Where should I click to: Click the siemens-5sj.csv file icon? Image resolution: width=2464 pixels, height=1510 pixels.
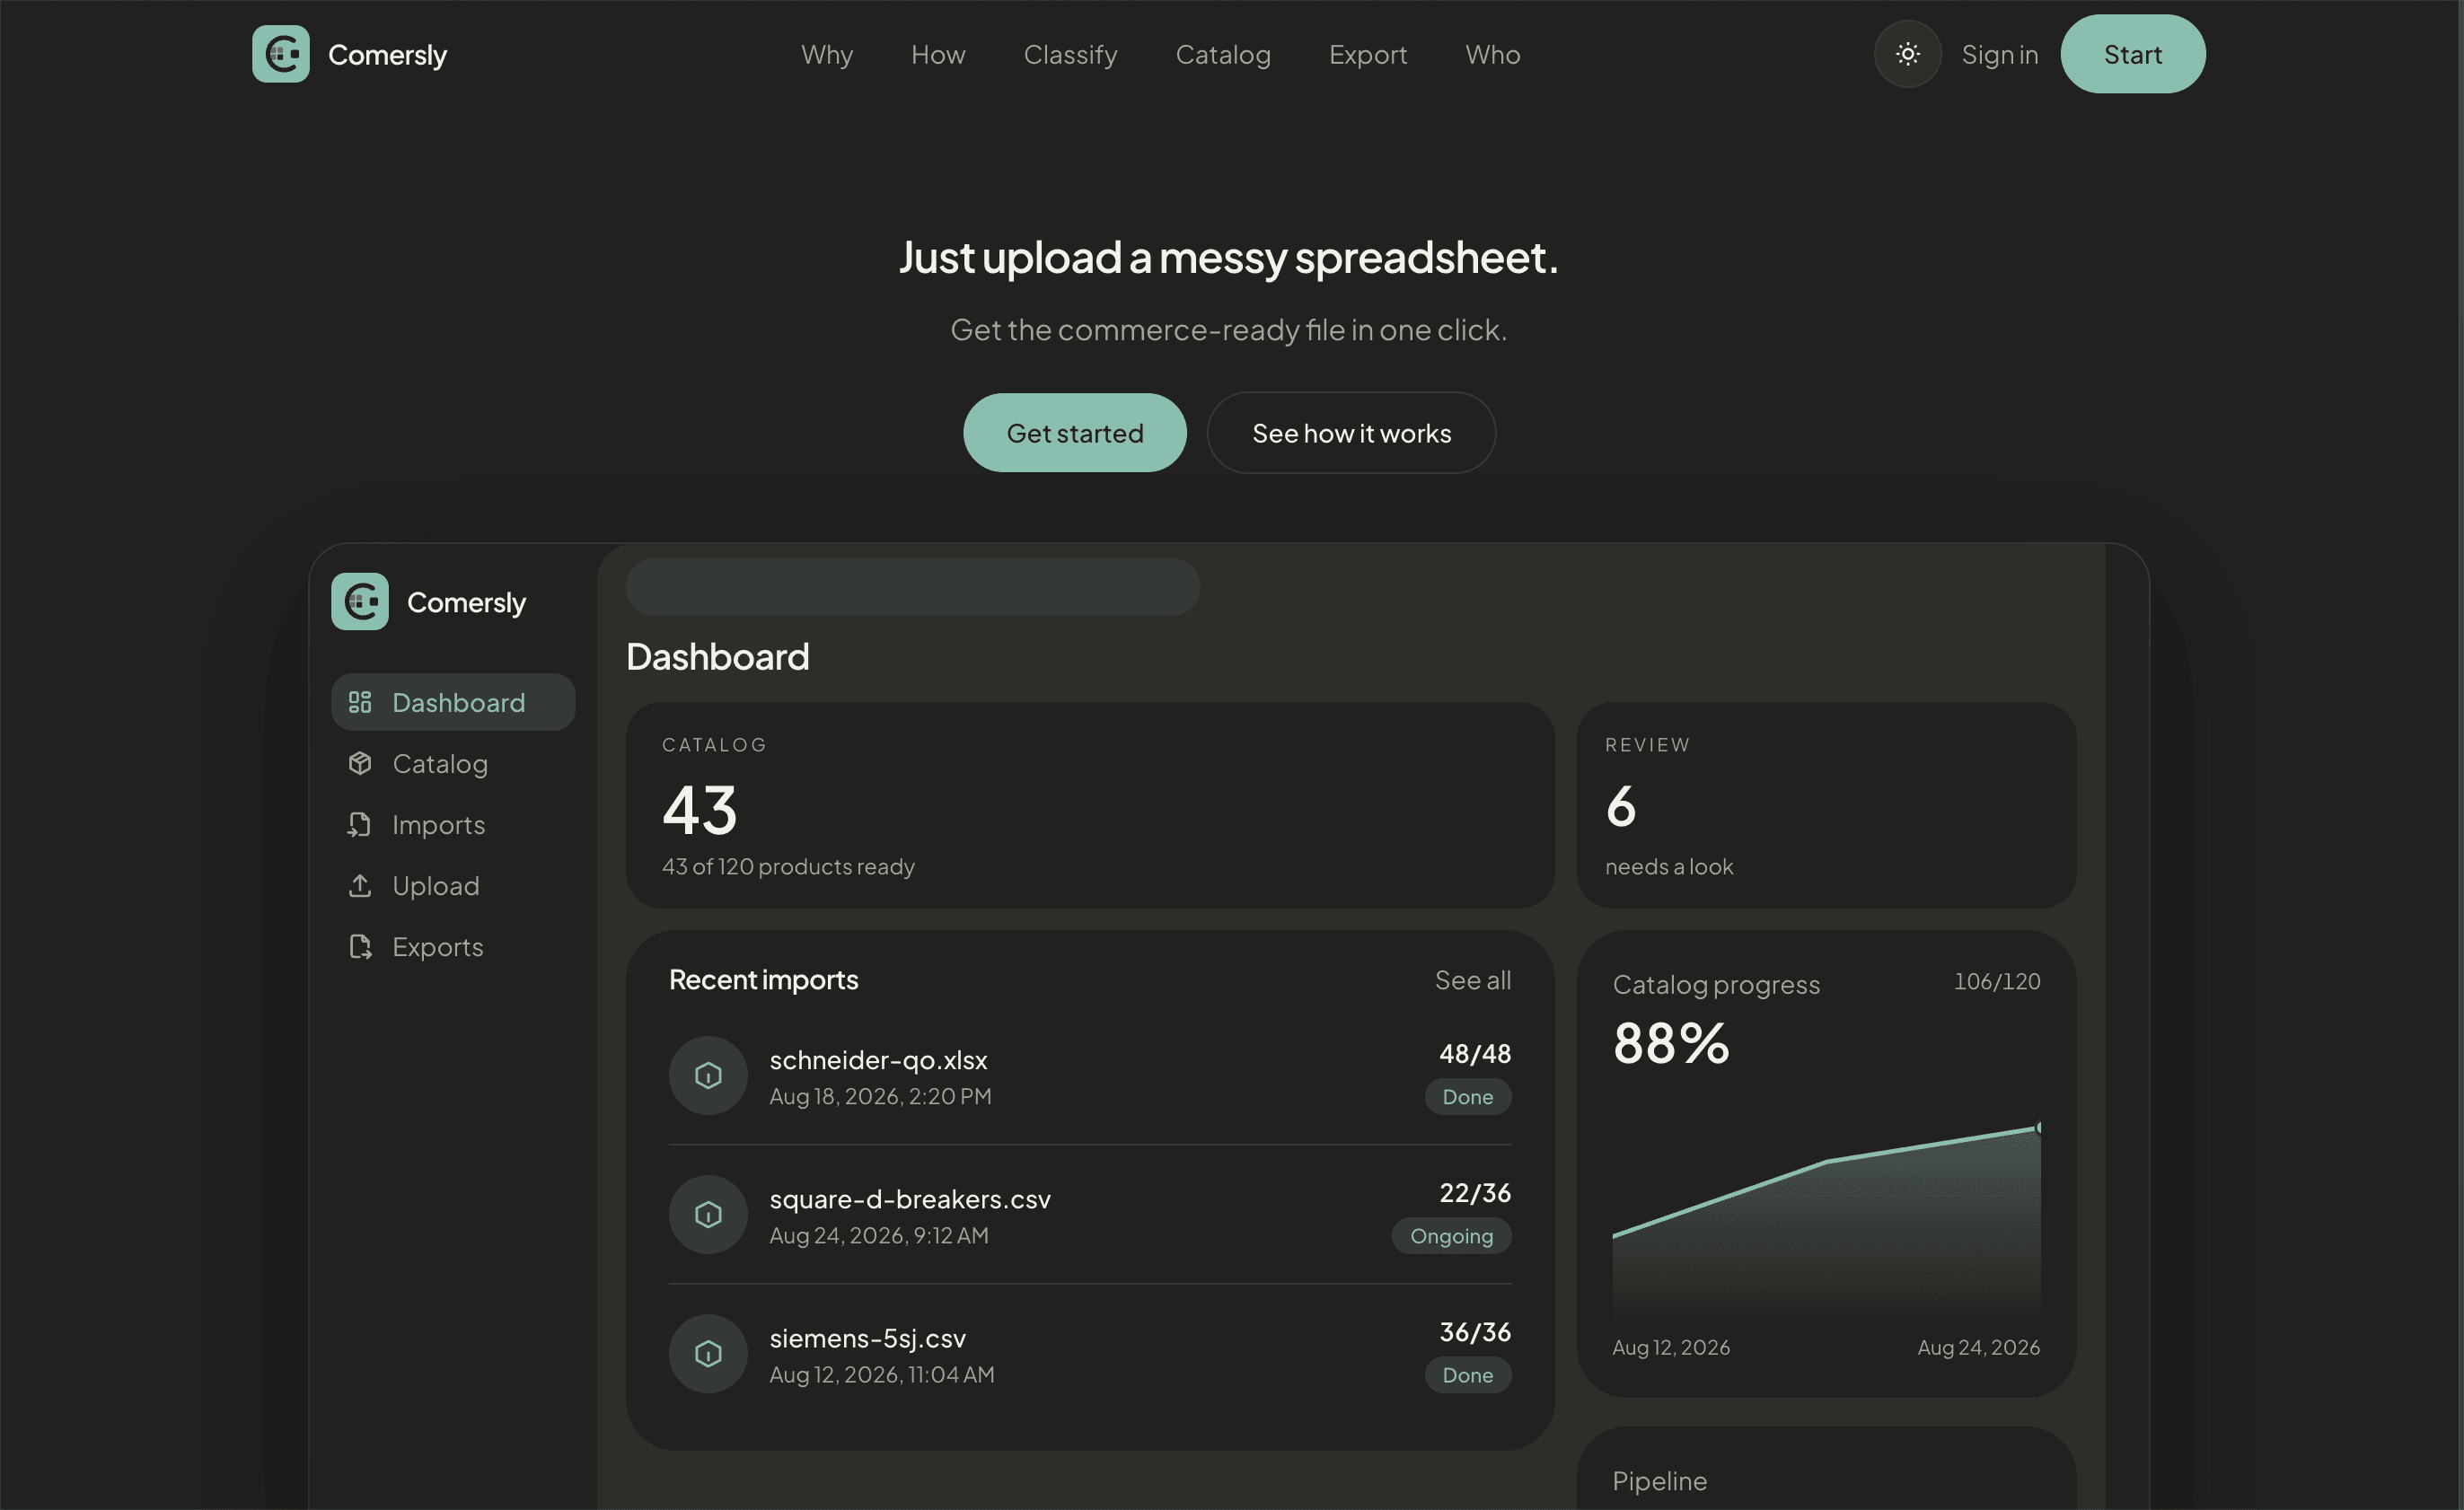(708, 1353)
